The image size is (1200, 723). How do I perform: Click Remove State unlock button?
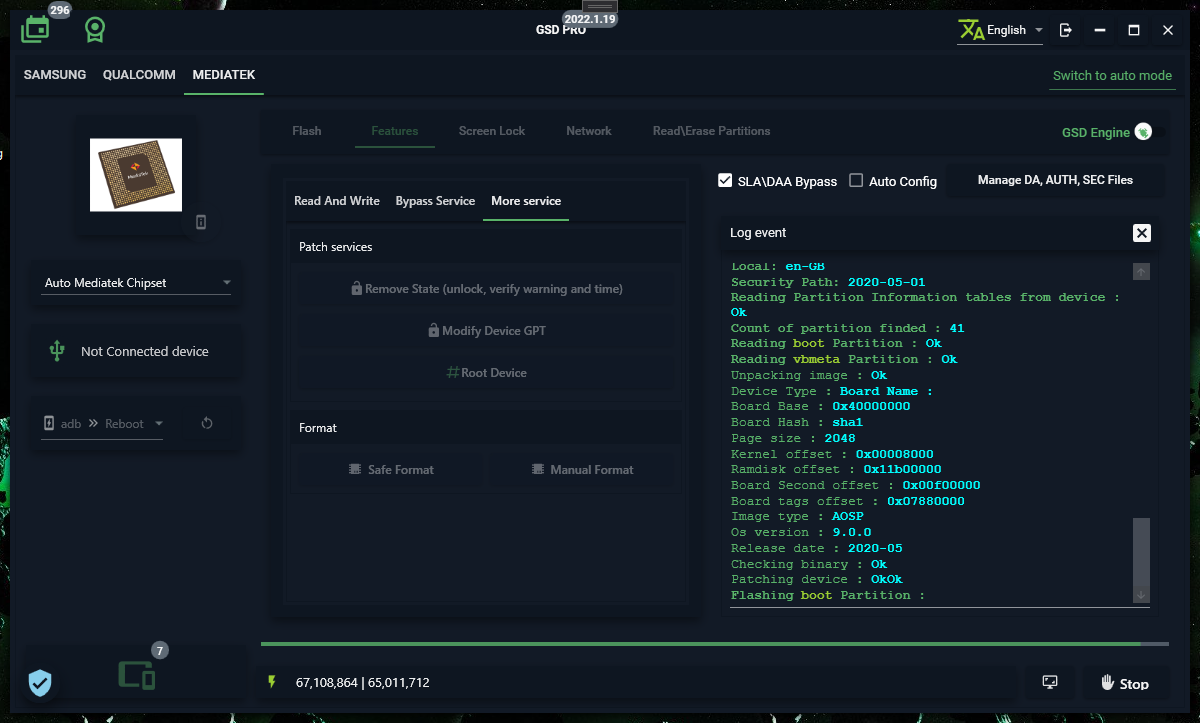point(487,289)
